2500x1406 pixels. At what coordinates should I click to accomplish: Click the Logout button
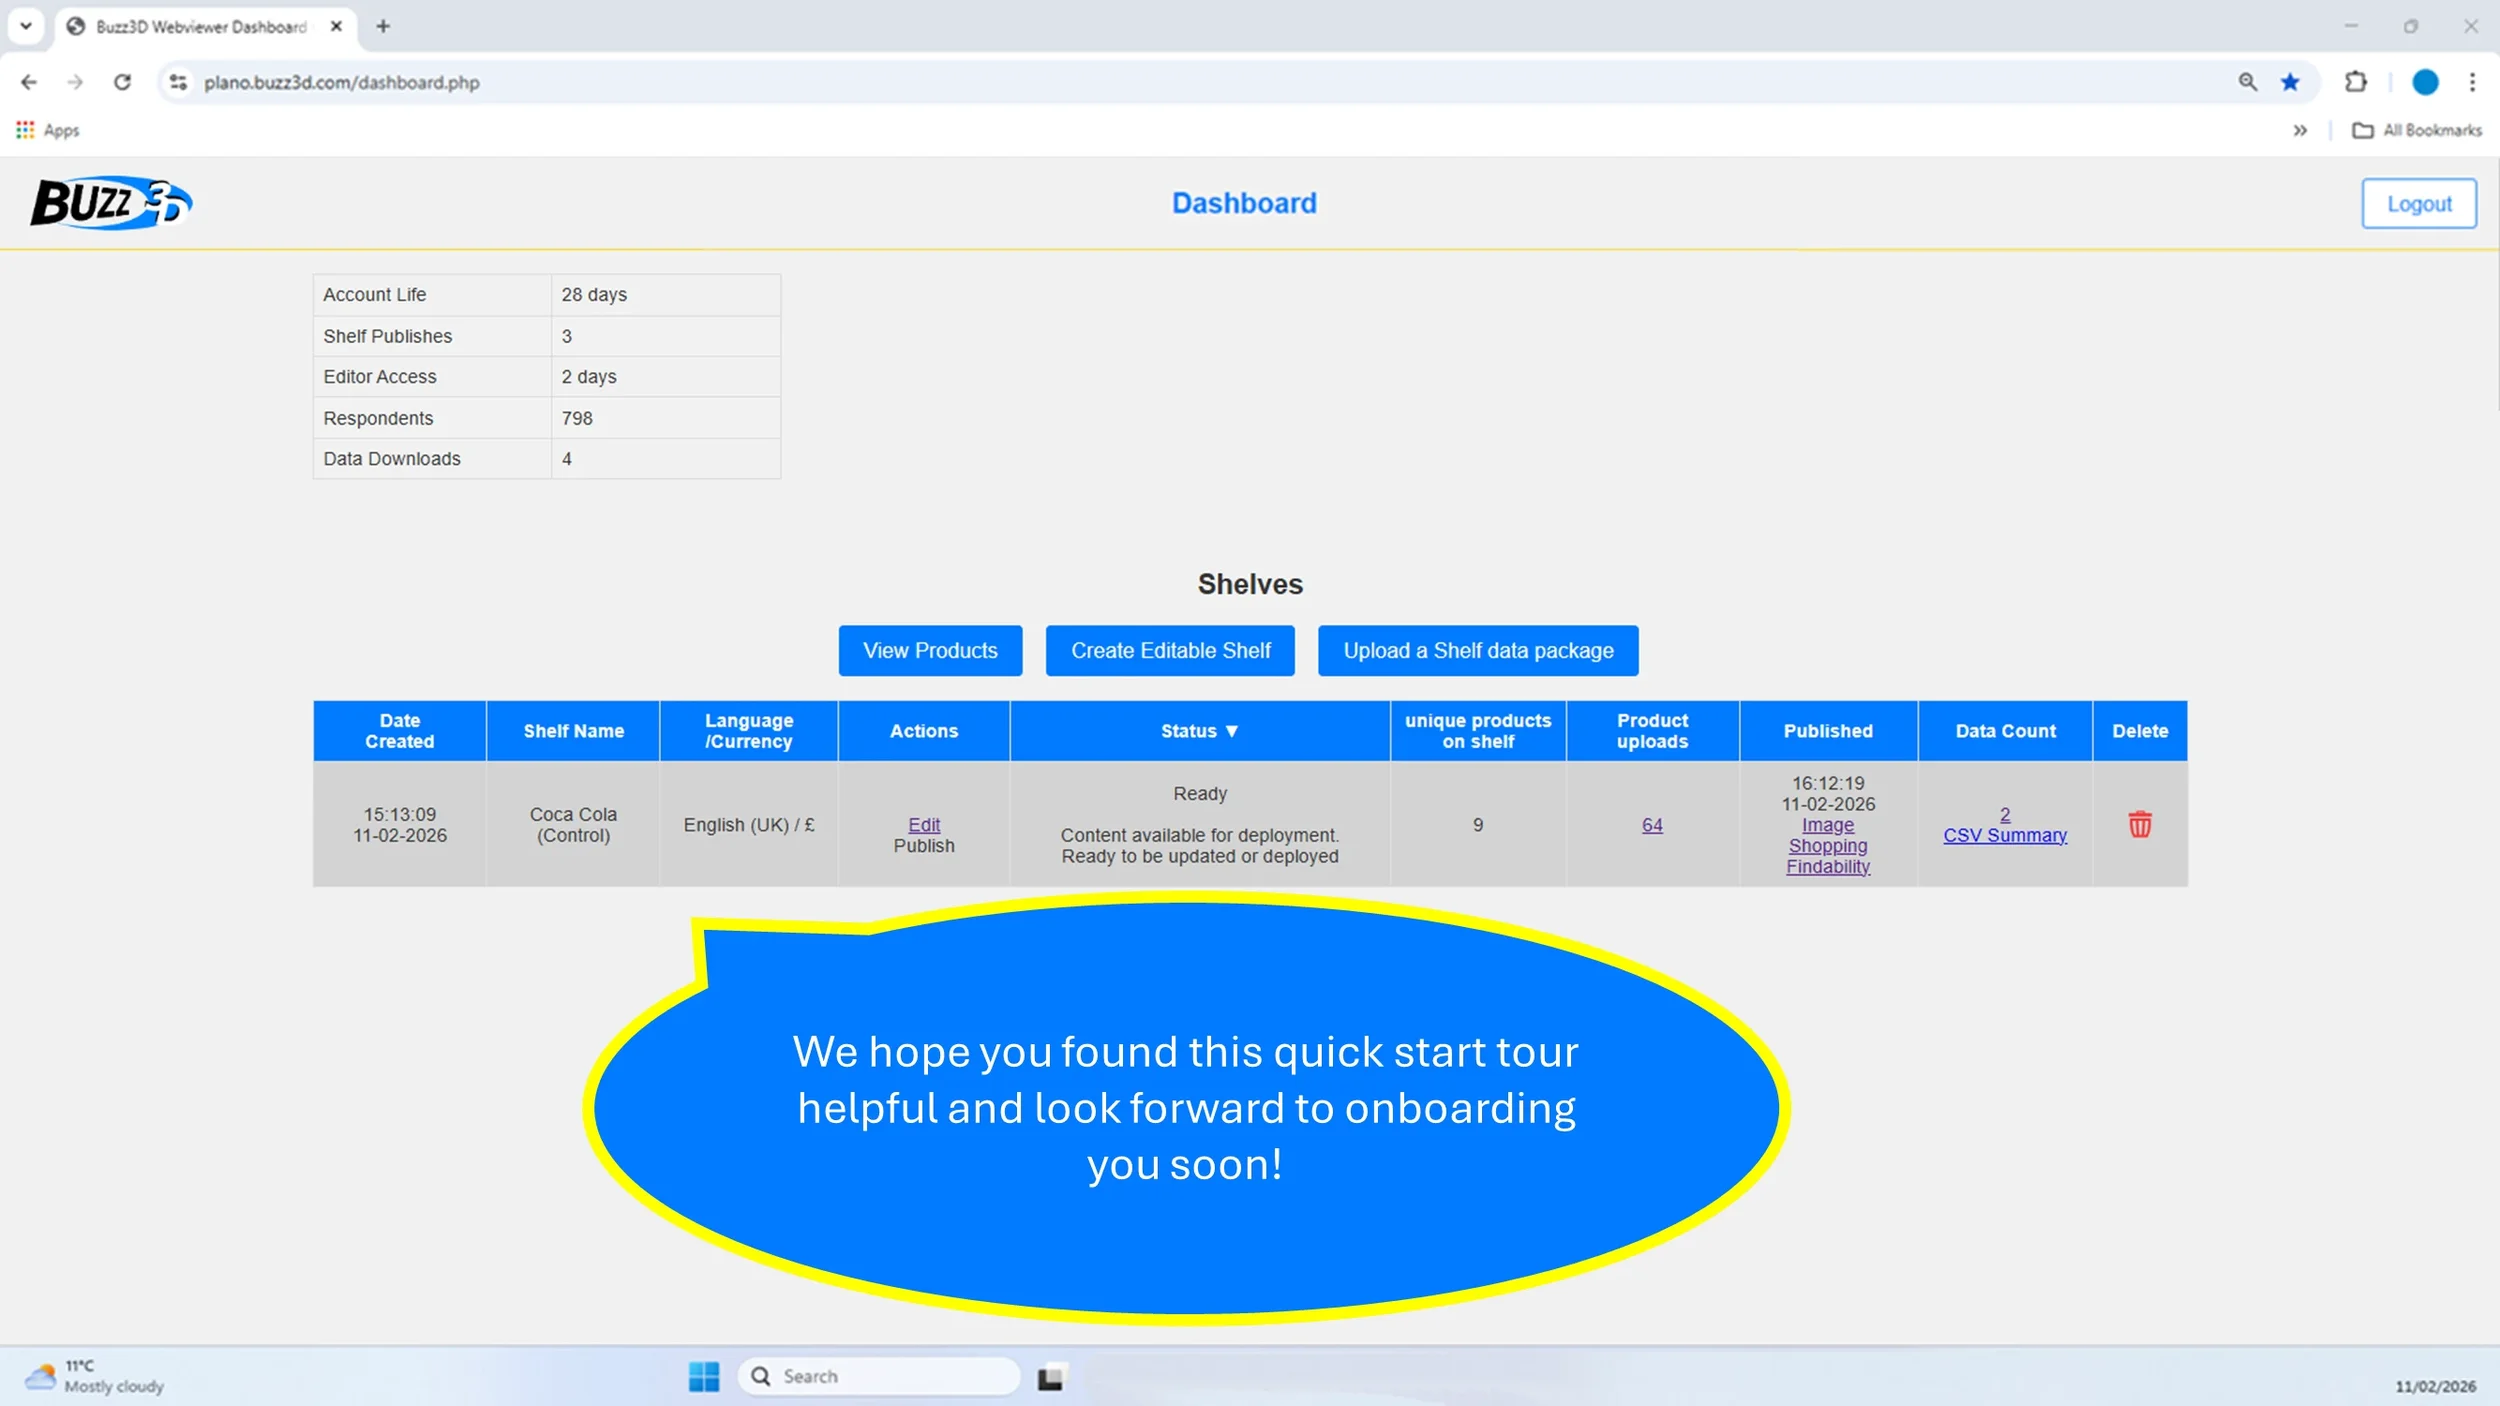[x=2418, y=204]
